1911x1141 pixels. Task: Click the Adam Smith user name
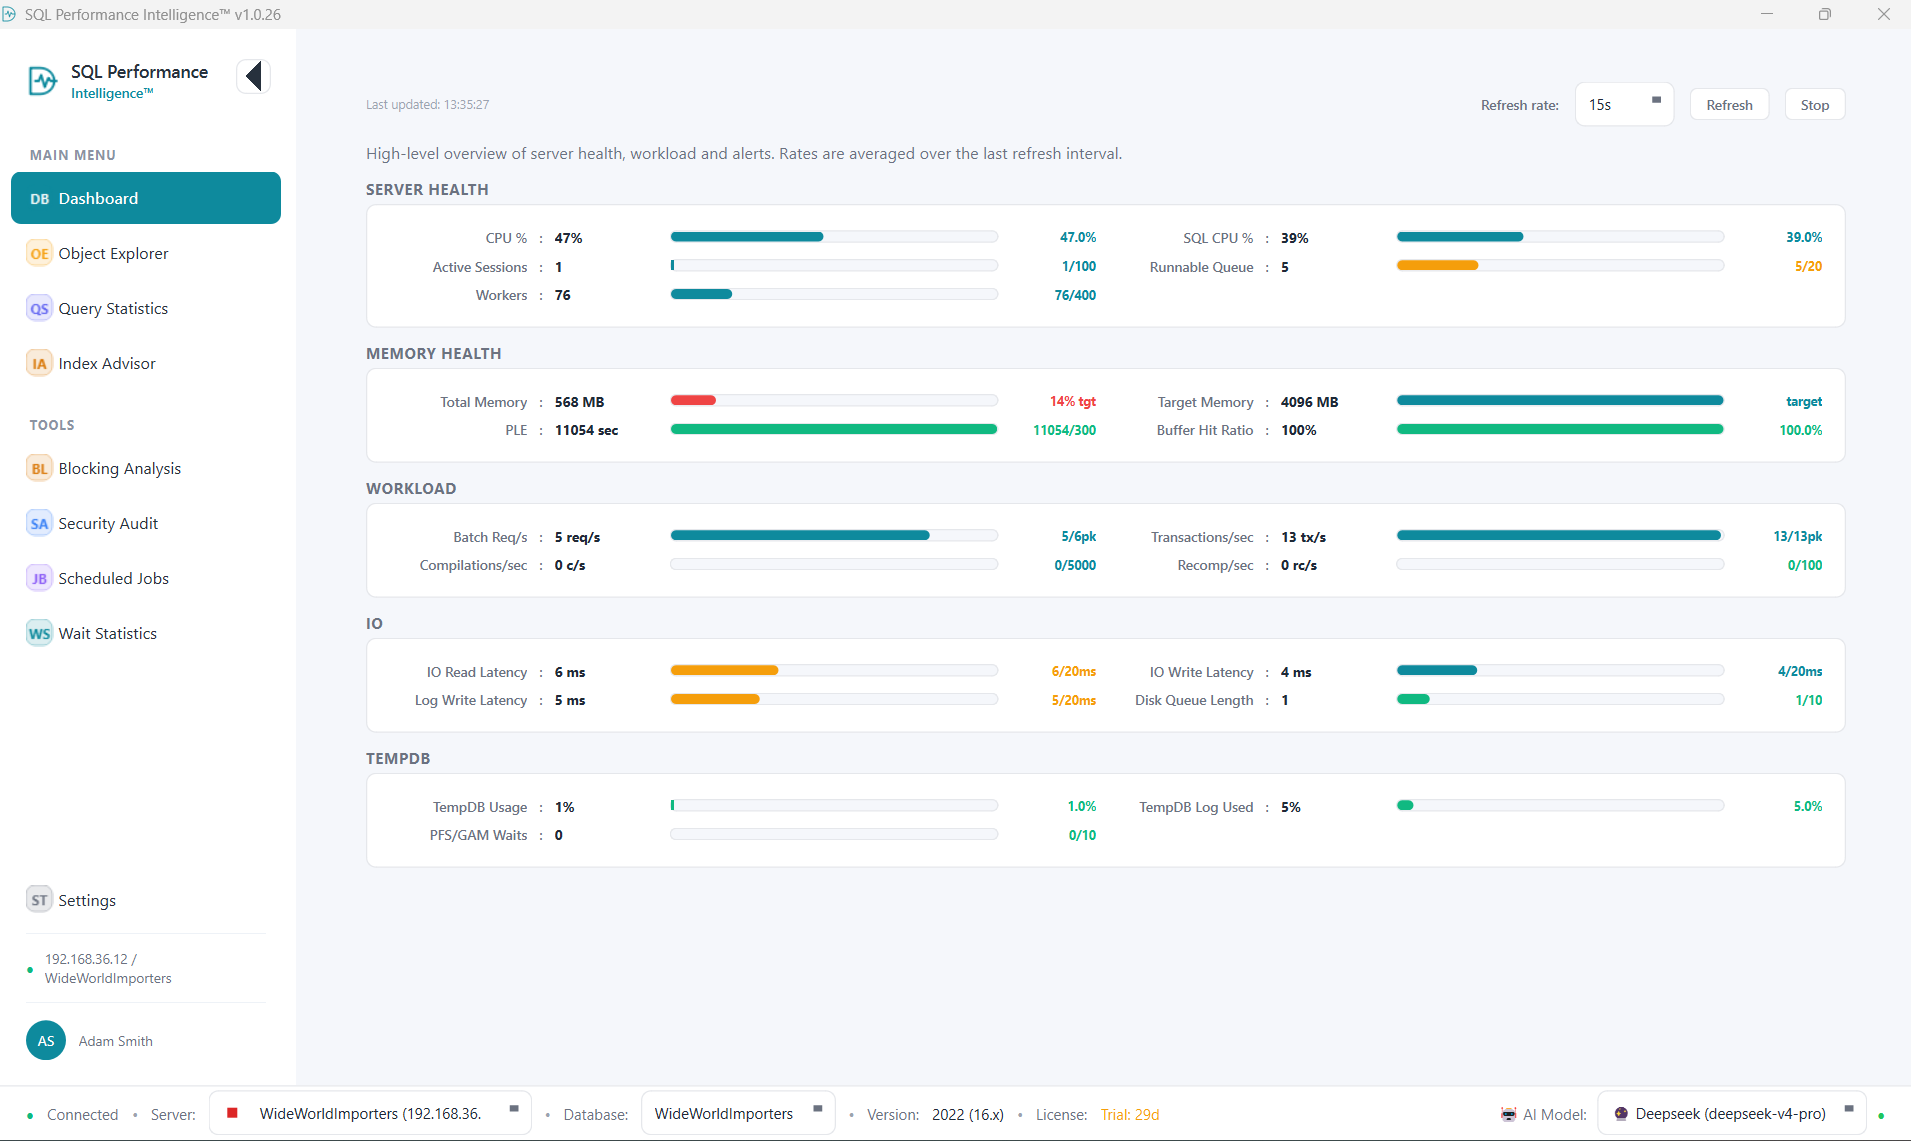tap(116, 1041)
